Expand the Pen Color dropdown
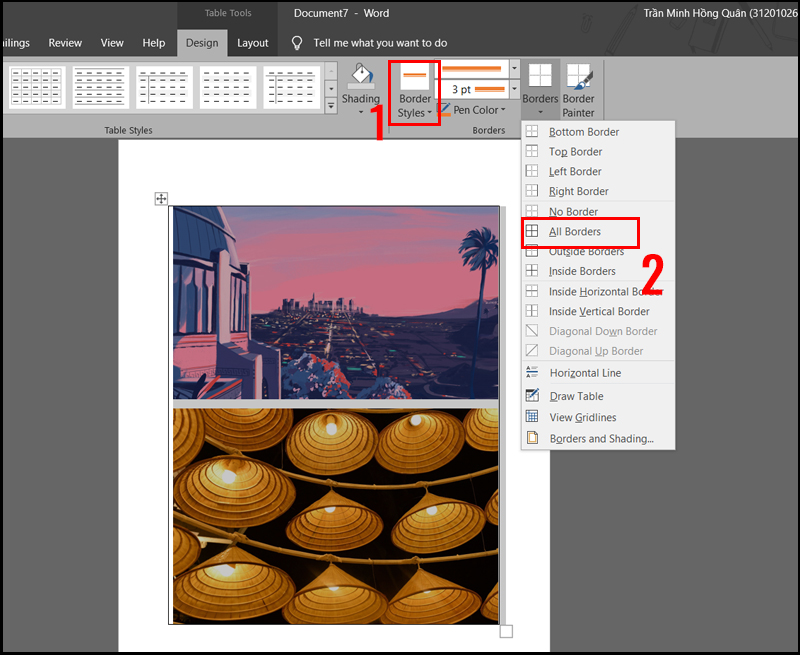This screenshot has height=655, width=800. pyautogui.click(x=503, y=110)
